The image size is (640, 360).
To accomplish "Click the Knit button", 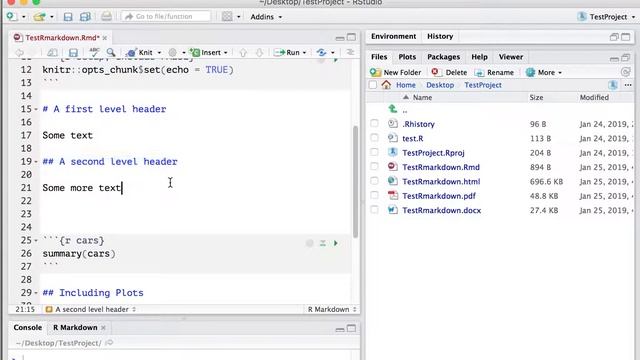I will click(140, 53).
